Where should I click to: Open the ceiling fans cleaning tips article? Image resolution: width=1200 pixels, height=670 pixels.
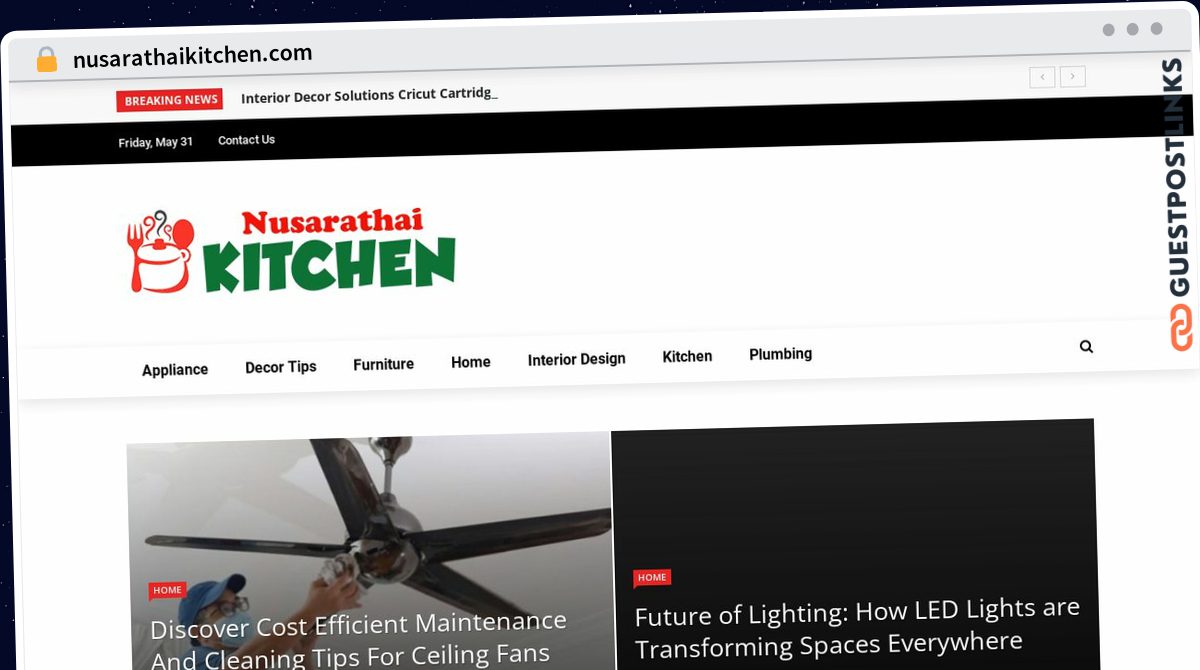point(358,639)
